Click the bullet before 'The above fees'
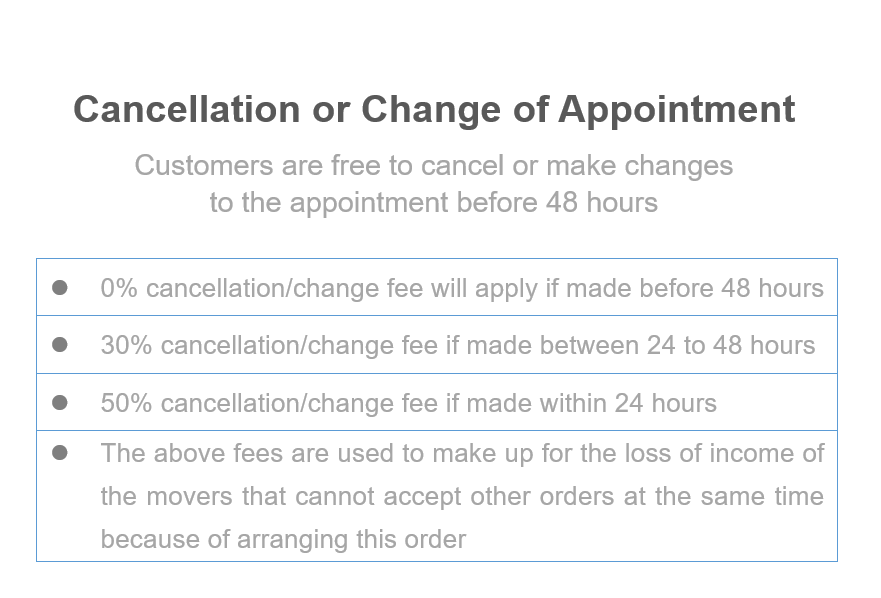The width and height of the screenshot is (881, 598). [60, 452]
